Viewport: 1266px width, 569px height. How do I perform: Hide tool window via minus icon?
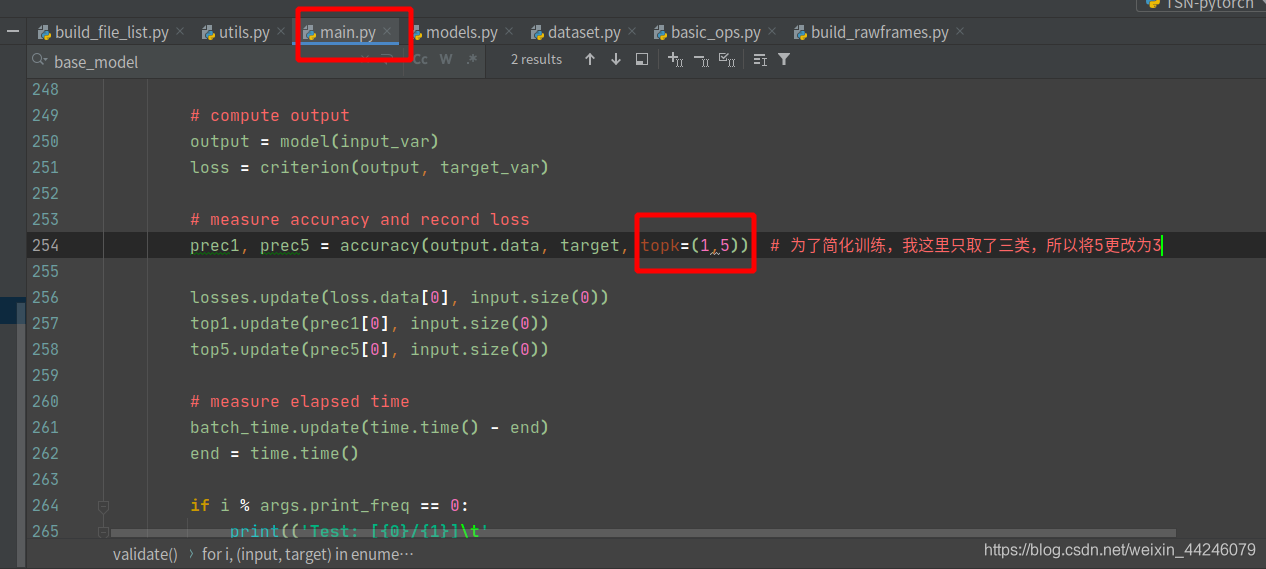tap(13, 32)
